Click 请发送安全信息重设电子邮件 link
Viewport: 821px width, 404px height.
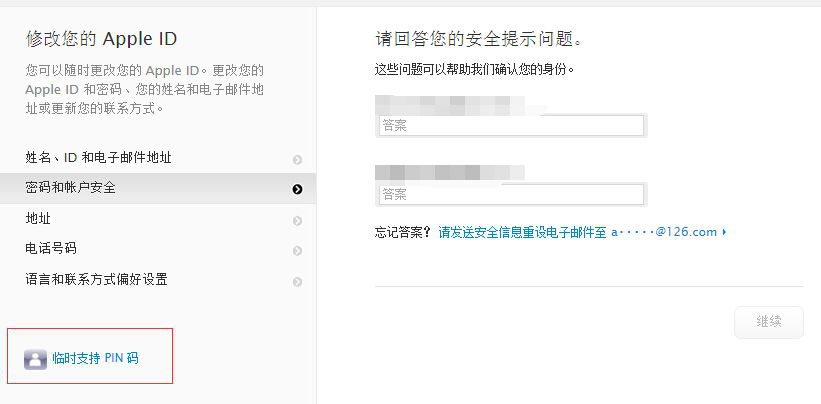522,232
